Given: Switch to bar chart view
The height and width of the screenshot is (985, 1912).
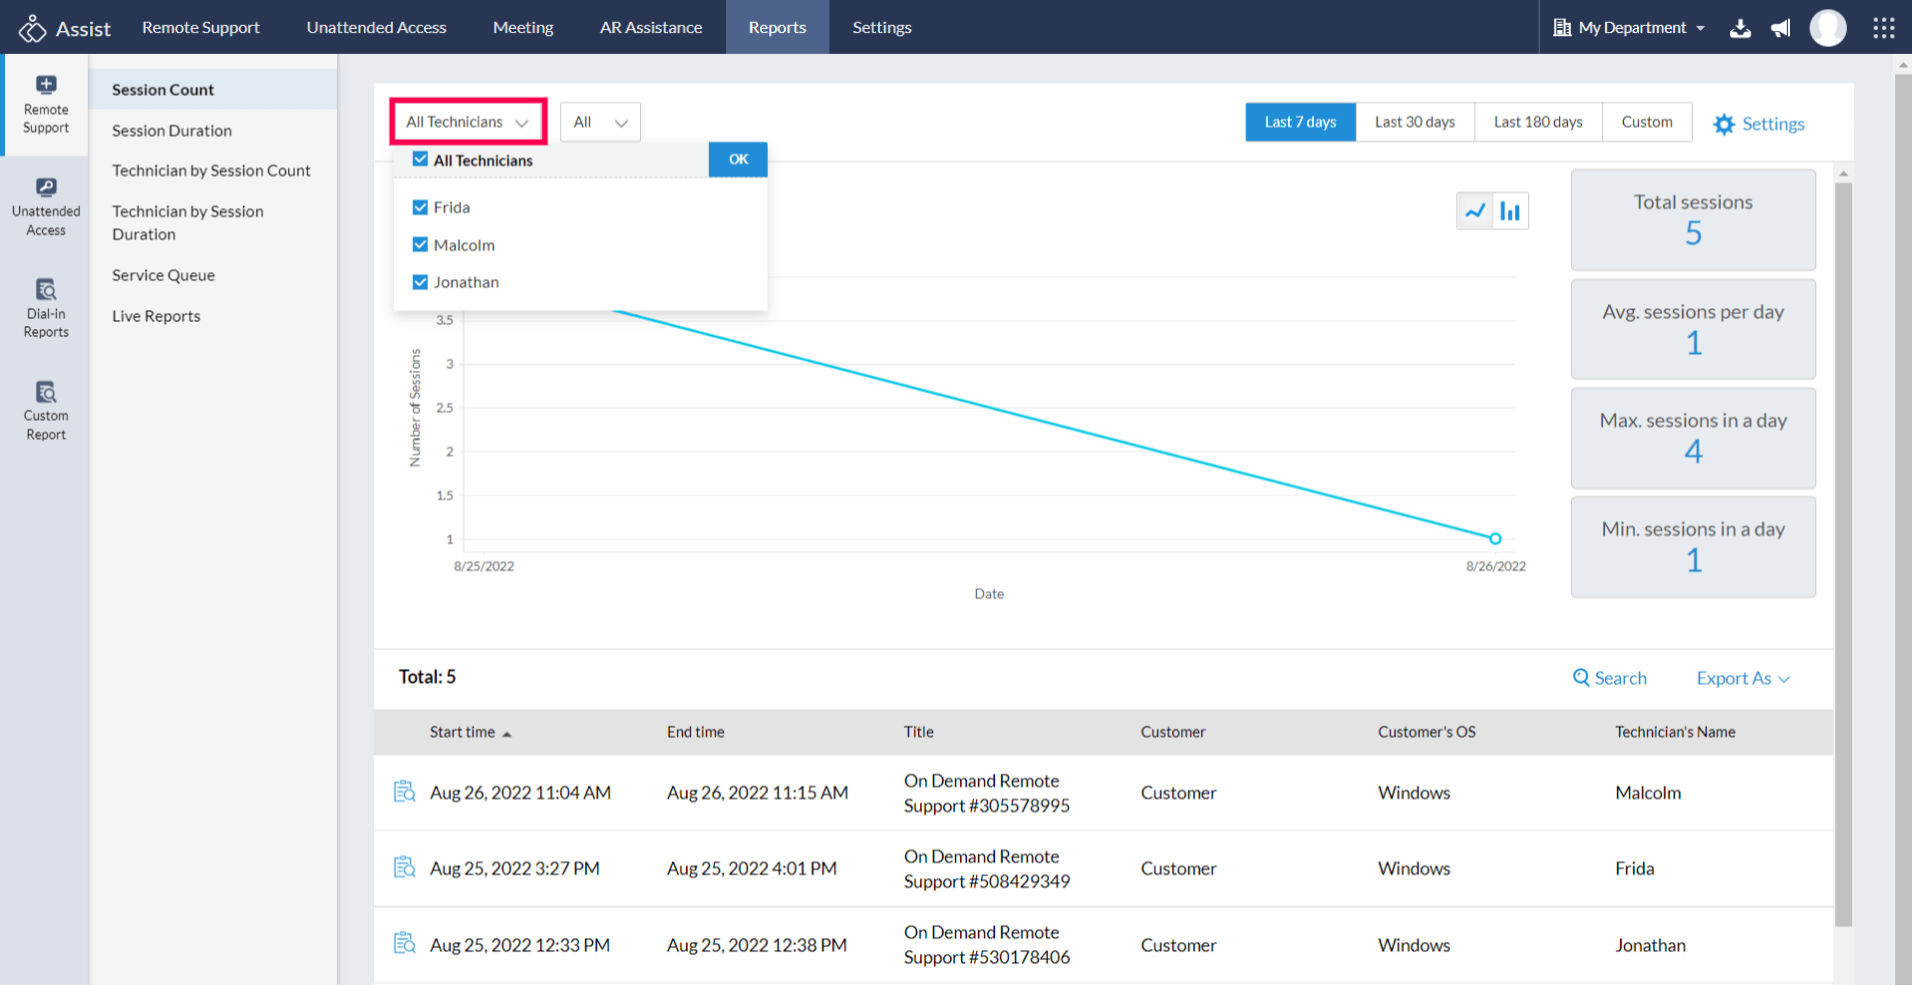Looking at the screenshot, I should point(1510,211).
